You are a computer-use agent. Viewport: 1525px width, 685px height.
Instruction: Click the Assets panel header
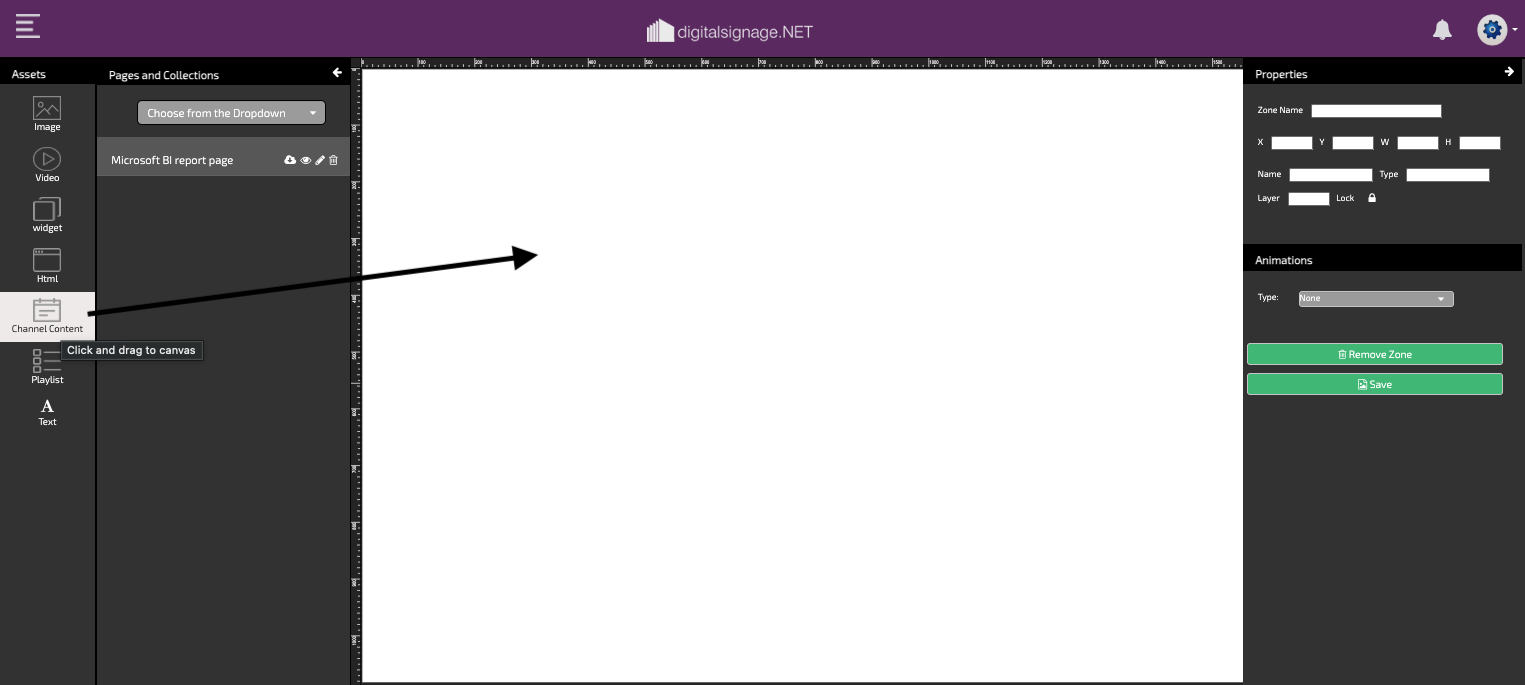pos(28,74)
